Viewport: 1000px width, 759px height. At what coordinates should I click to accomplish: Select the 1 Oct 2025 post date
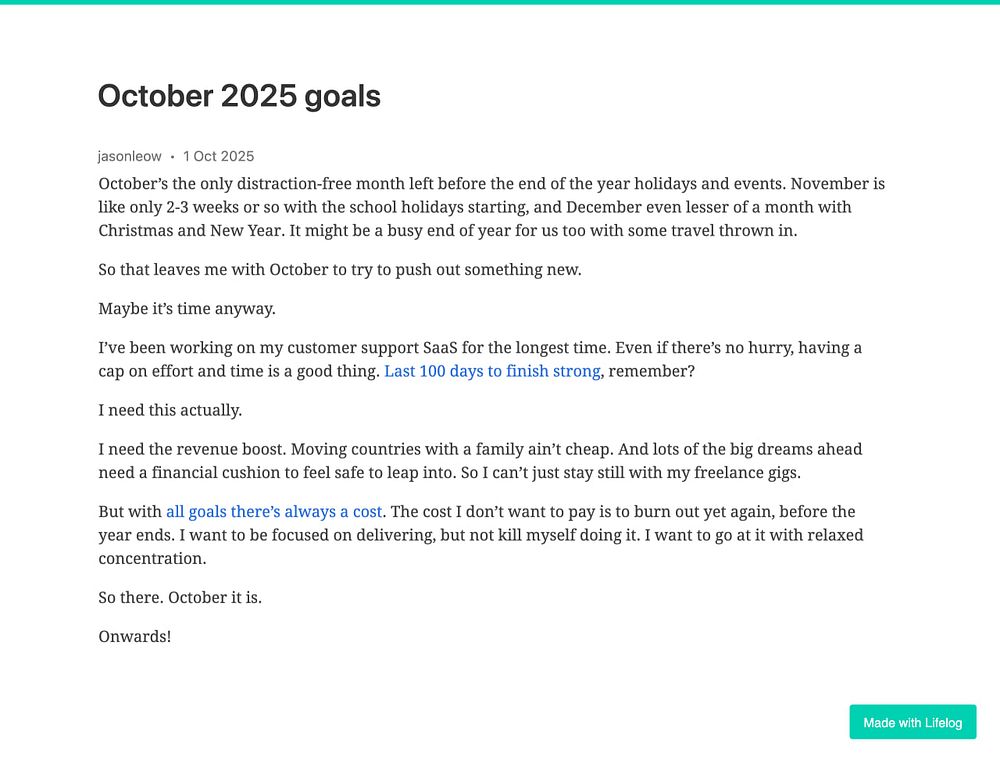click(x=218, y=156)
